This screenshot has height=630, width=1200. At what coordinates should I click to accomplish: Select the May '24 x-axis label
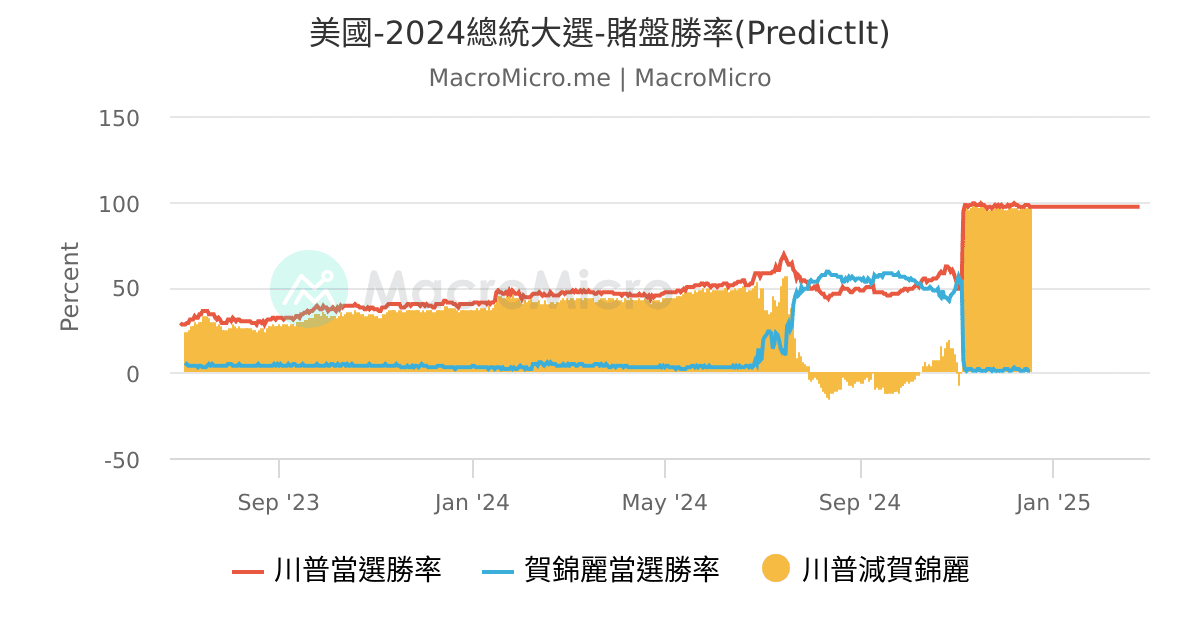pyautogui.click(x=665, y=503)
